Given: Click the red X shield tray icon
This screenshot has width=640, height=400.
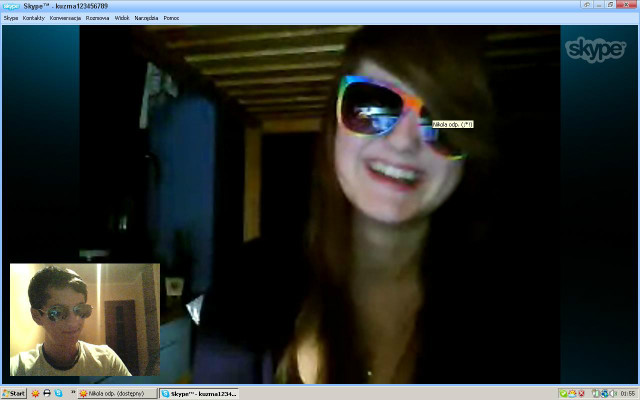Looking at the screenshot, I should [581, 394].
